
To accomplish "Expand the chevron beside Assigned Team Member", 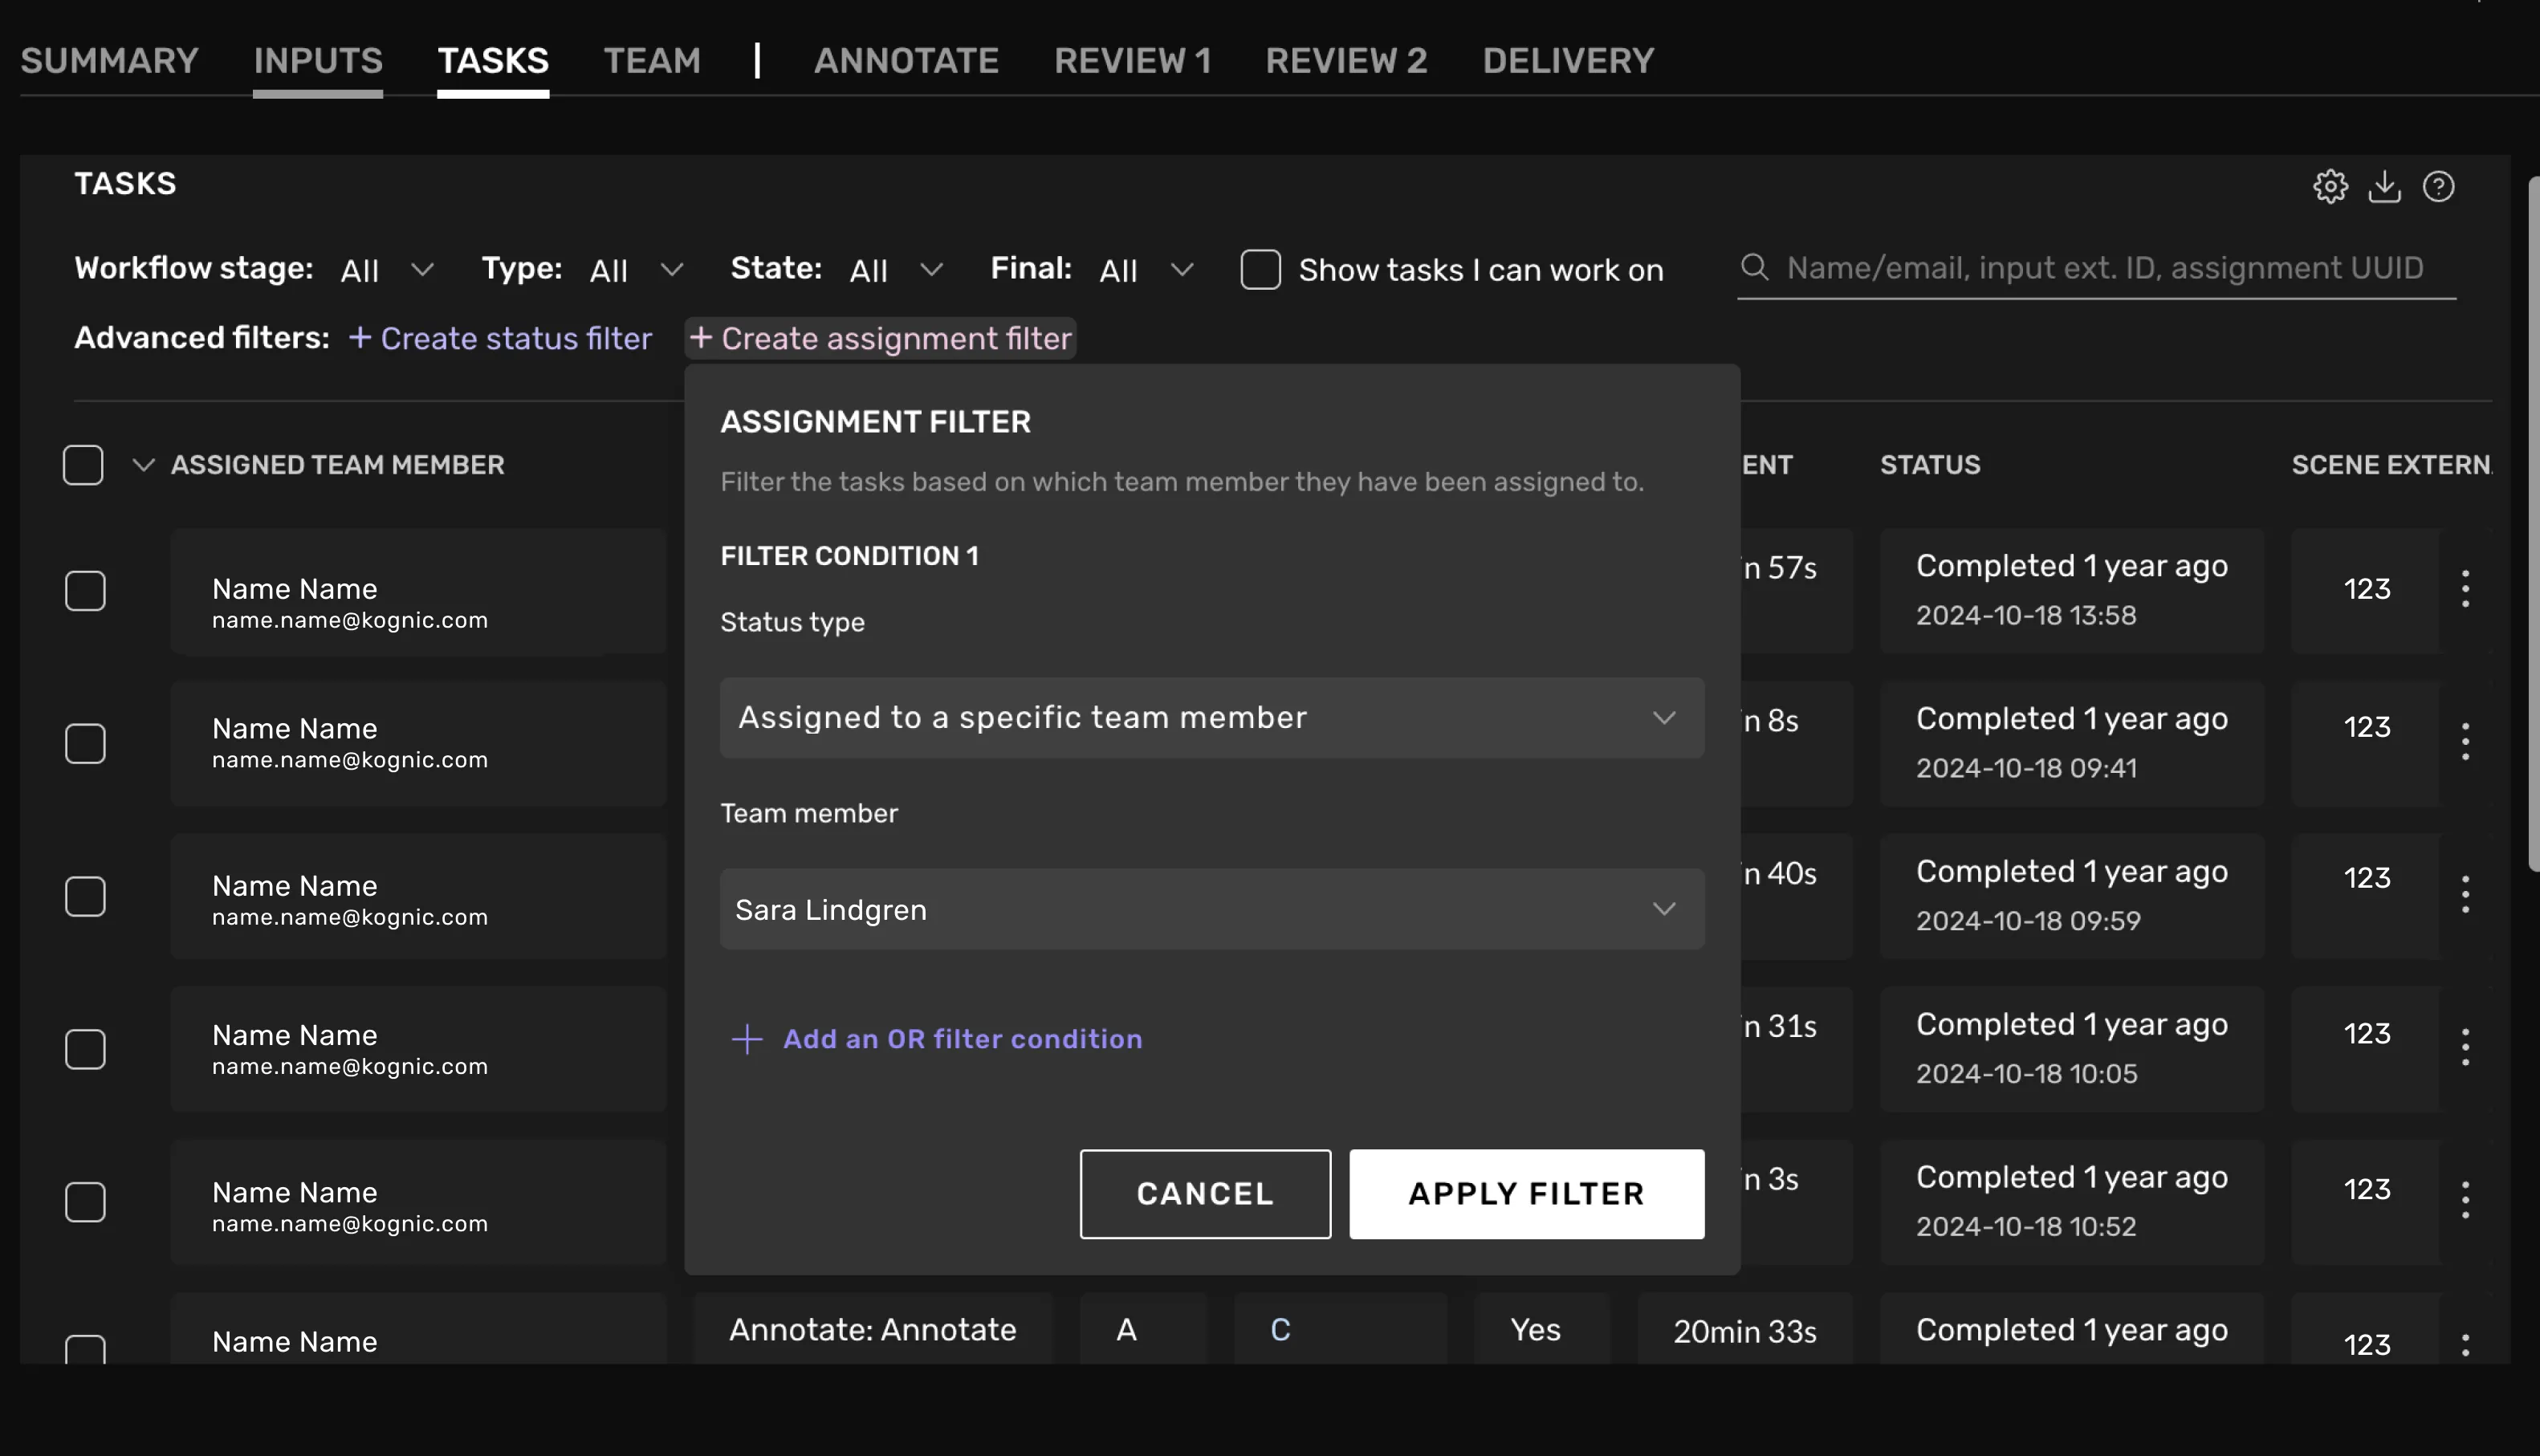I will 143,465.
